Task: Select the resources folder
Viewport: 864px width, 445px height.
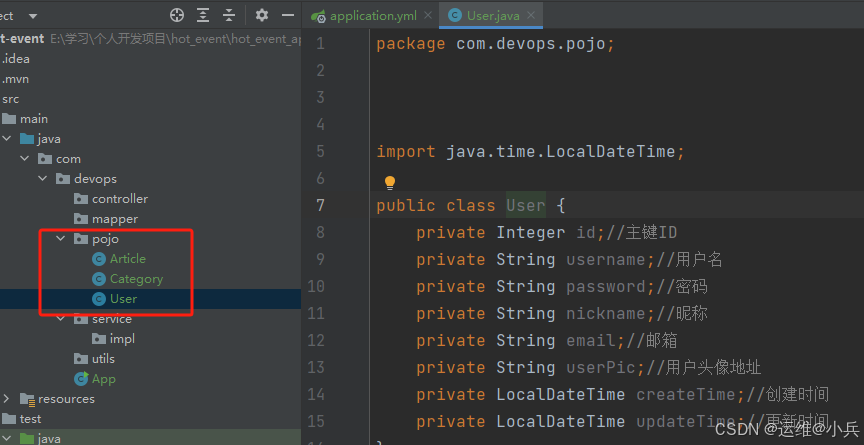Action: (x=66, y=399)
